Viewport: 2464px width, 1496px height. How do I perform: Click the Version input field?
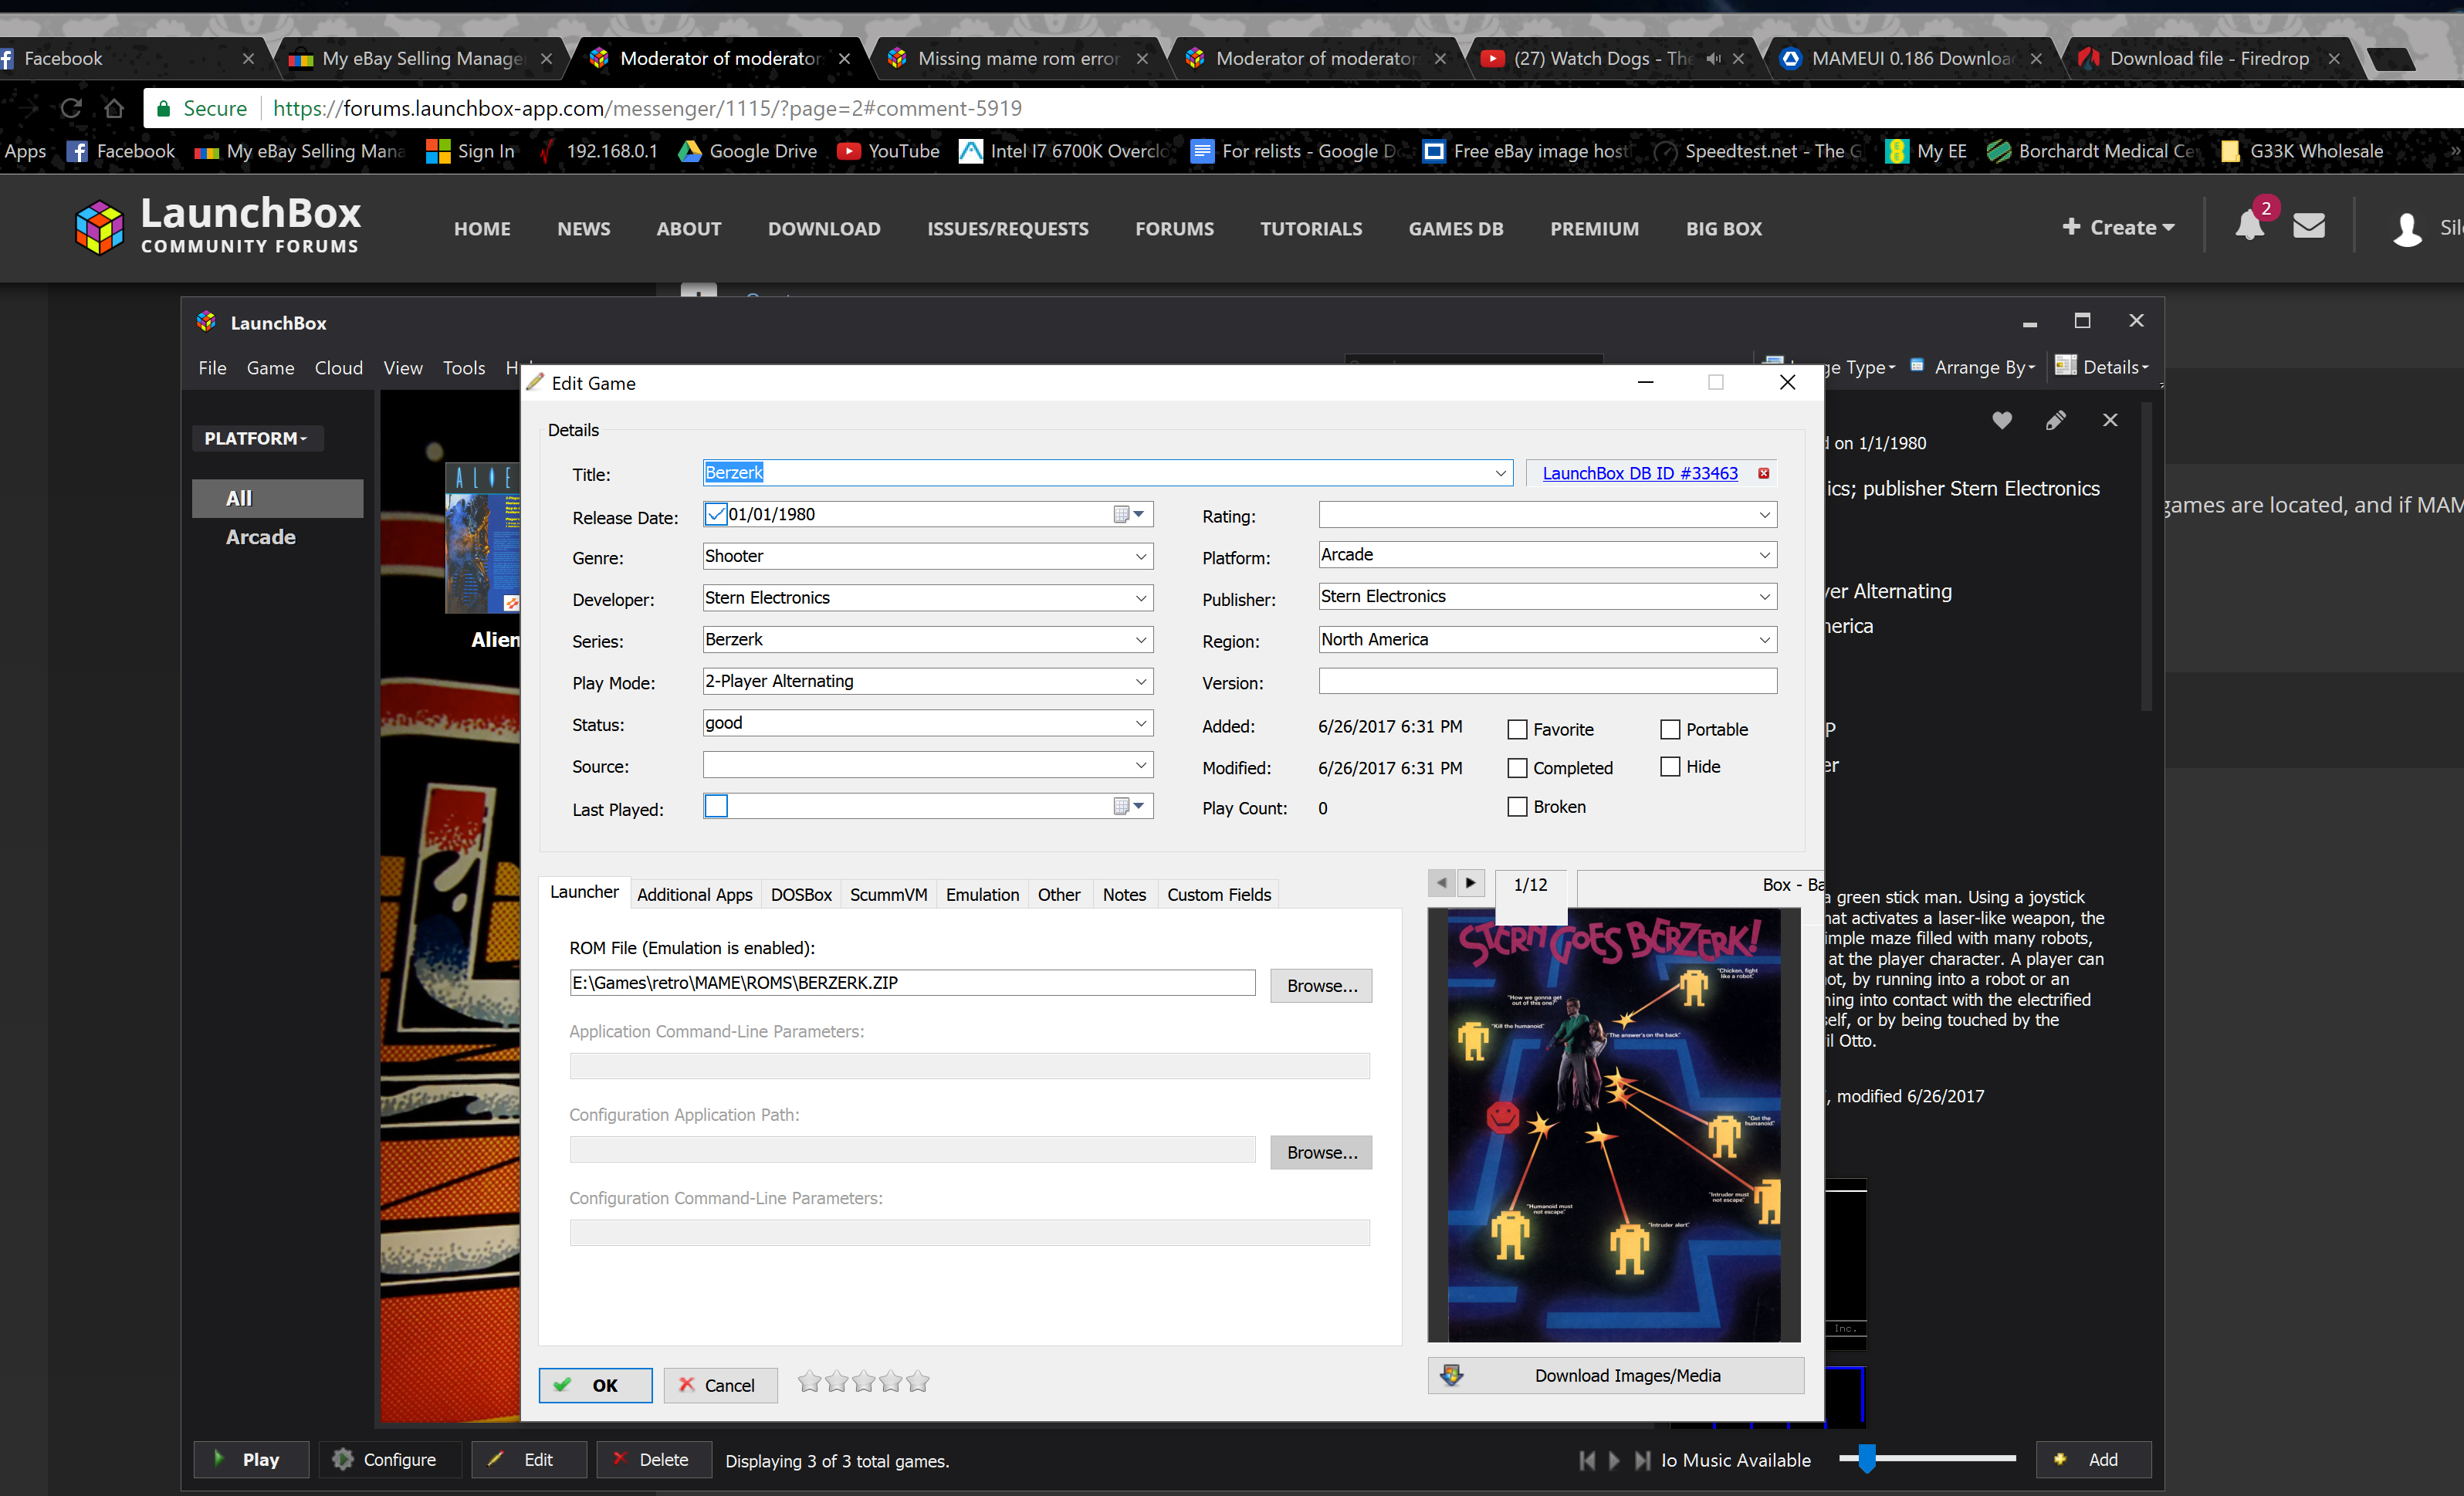pyautogui.click(x=1547, y=681)
